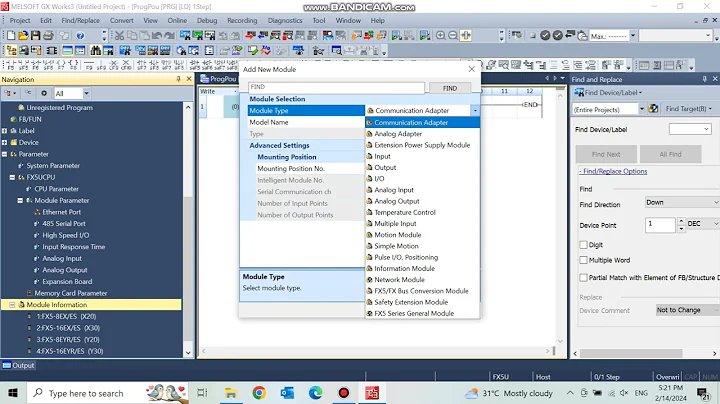Click the Redo arrow icon
Image resolution: width=720 pixels, height=404 pixels.
169,35
